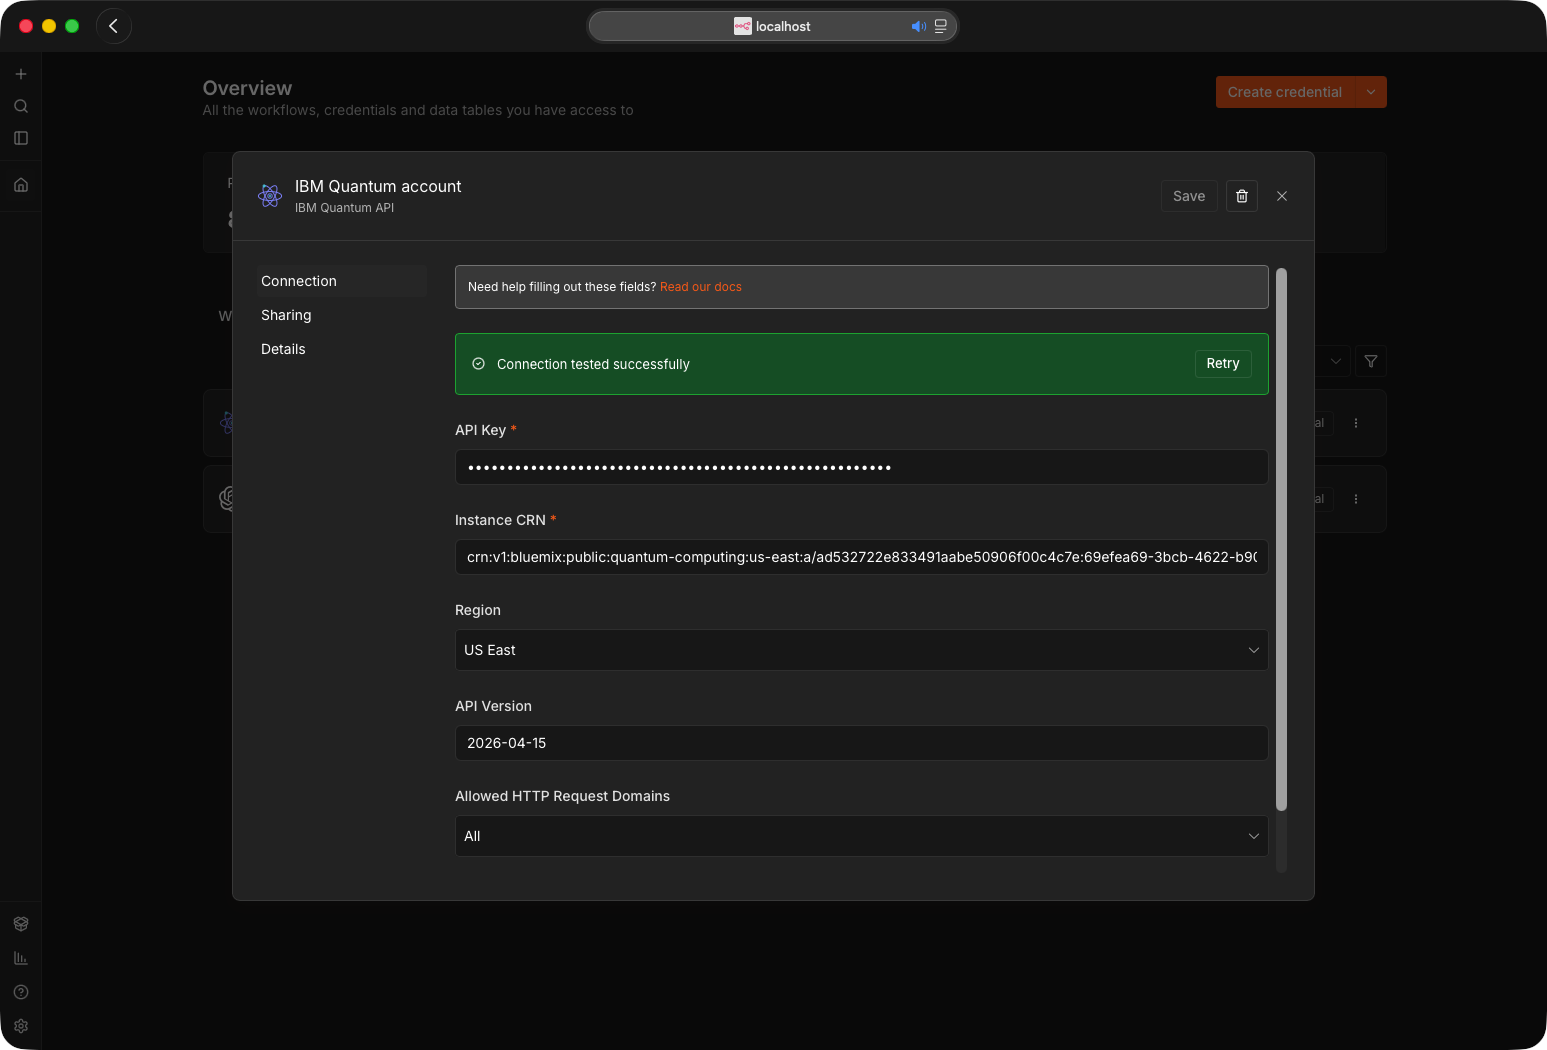1547x1050 pixels.
Task: Click the IBM Quantum atom logo icon in dialog header
Action: [270, 196]
